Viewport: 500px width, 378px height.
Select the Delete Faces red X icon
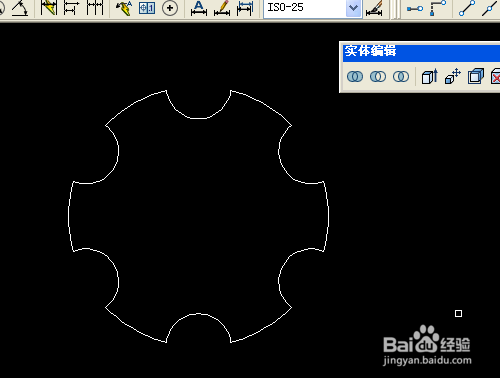496,77
